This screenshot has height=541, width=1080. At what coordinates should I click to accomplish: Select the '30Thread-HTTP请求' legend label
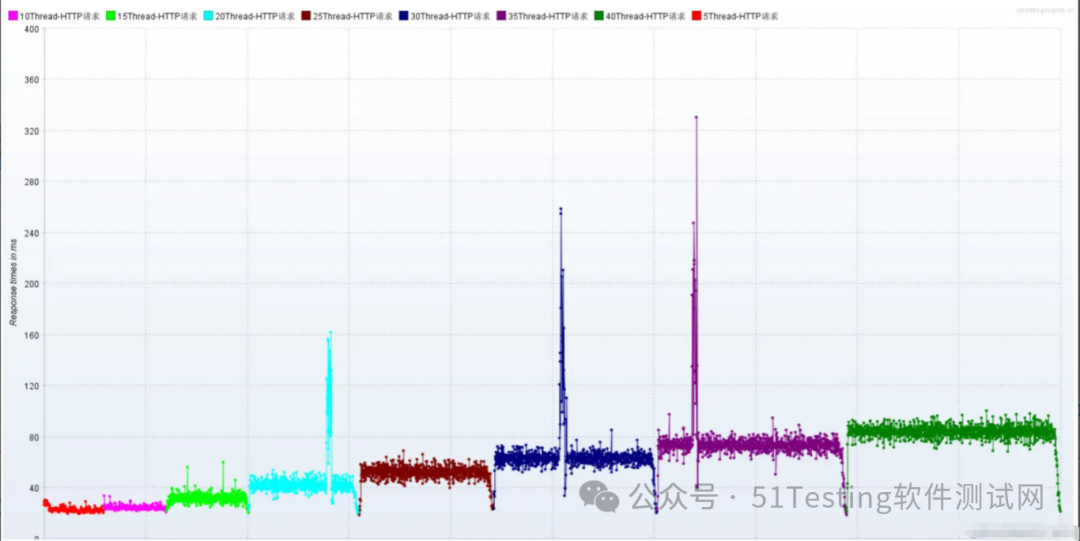coord(450,16)
